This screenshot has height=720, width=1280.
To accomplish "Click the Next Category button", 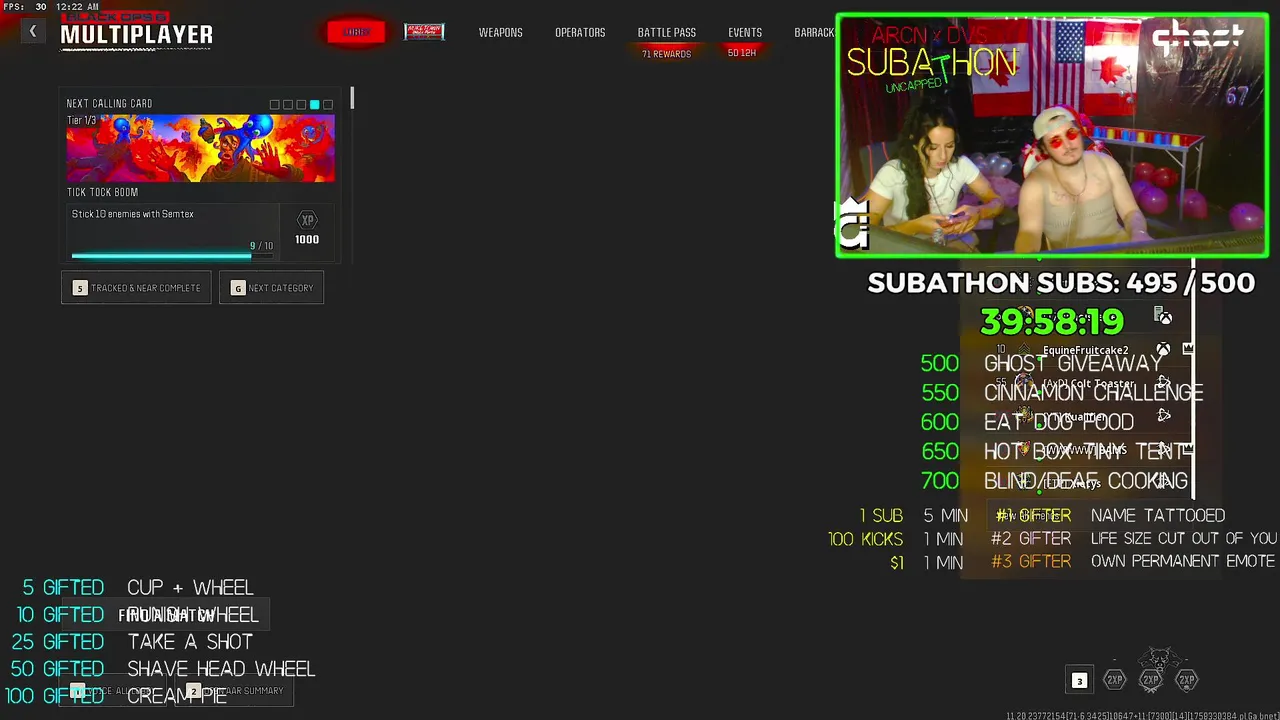I will (271, 288).
